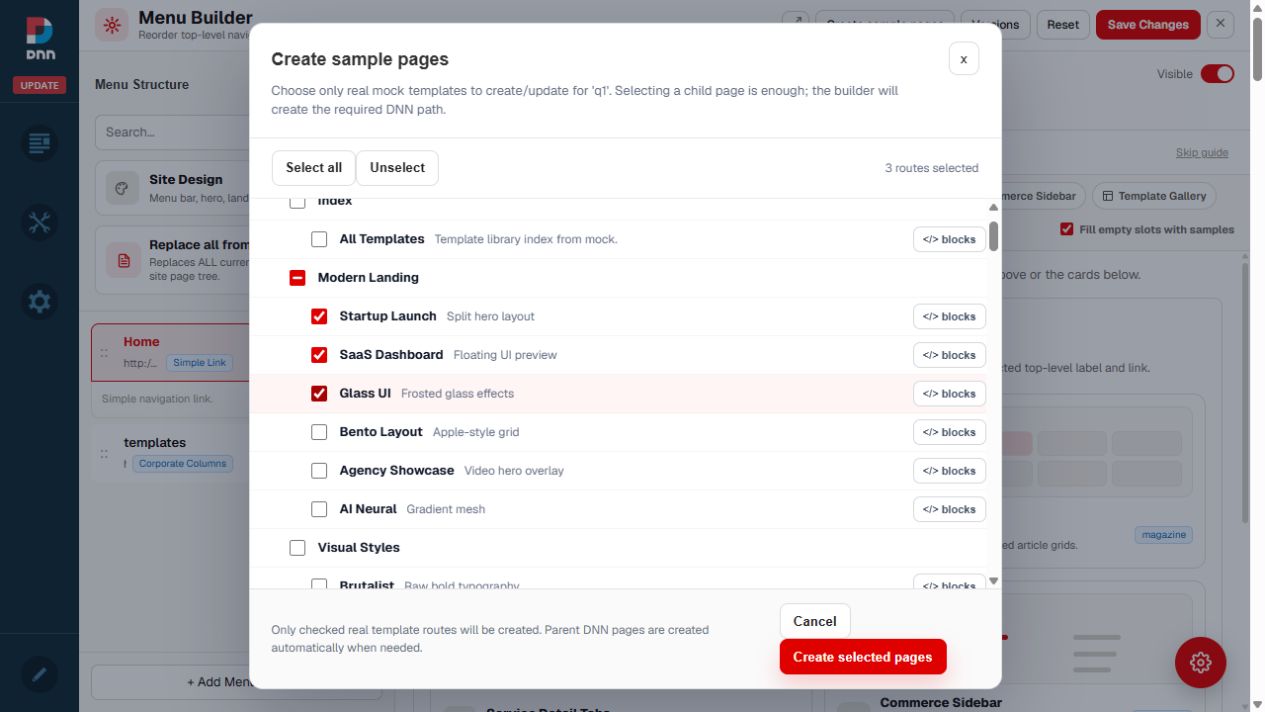
Task: Click the Template Gallery tab
Action: 1153,196
